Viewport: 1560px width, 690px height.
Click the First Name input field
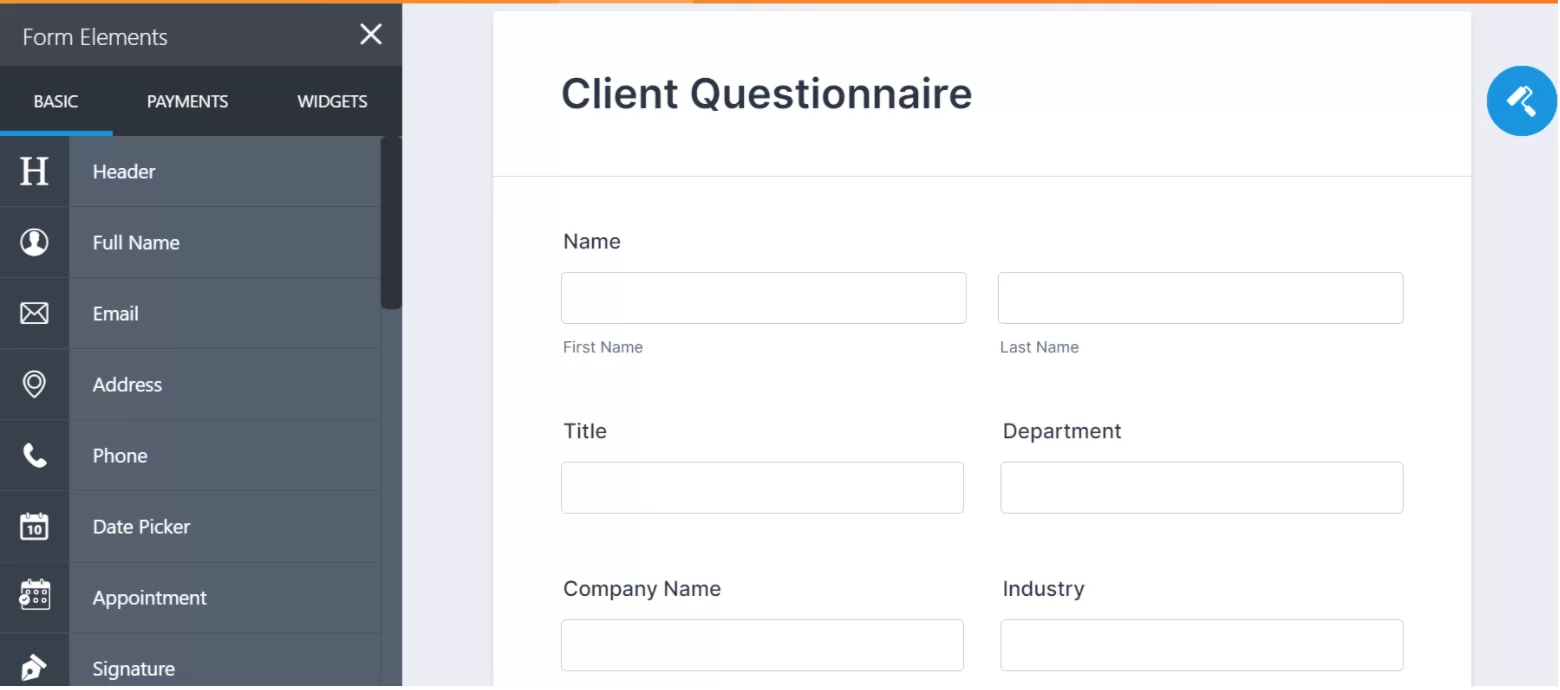pyautogui.click(x=763, y=297)
